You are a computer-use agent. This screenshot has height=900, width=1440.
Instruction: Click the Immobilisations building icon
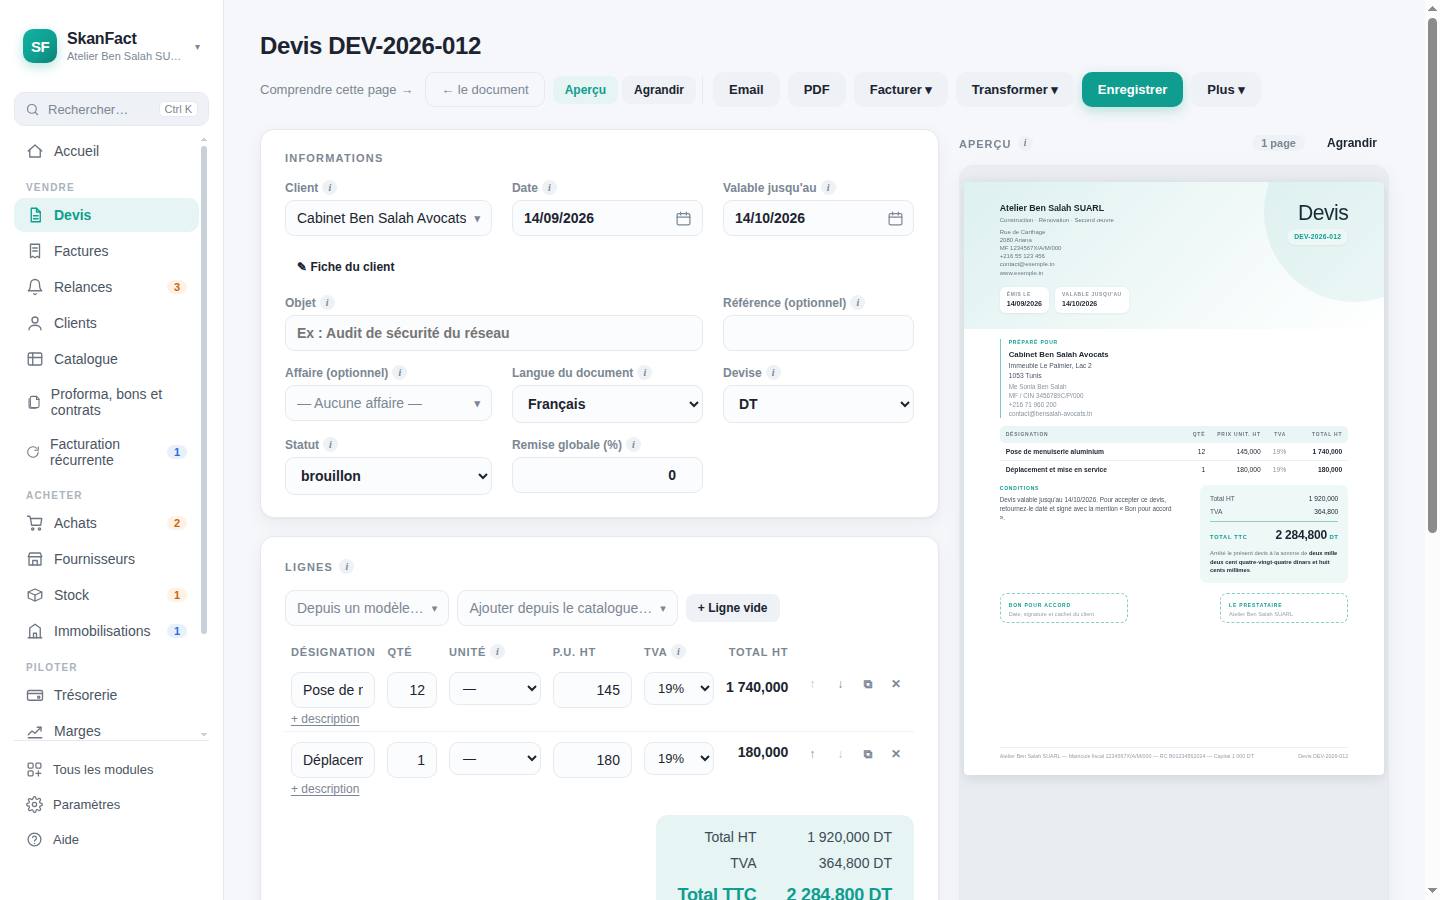[35, 631]
